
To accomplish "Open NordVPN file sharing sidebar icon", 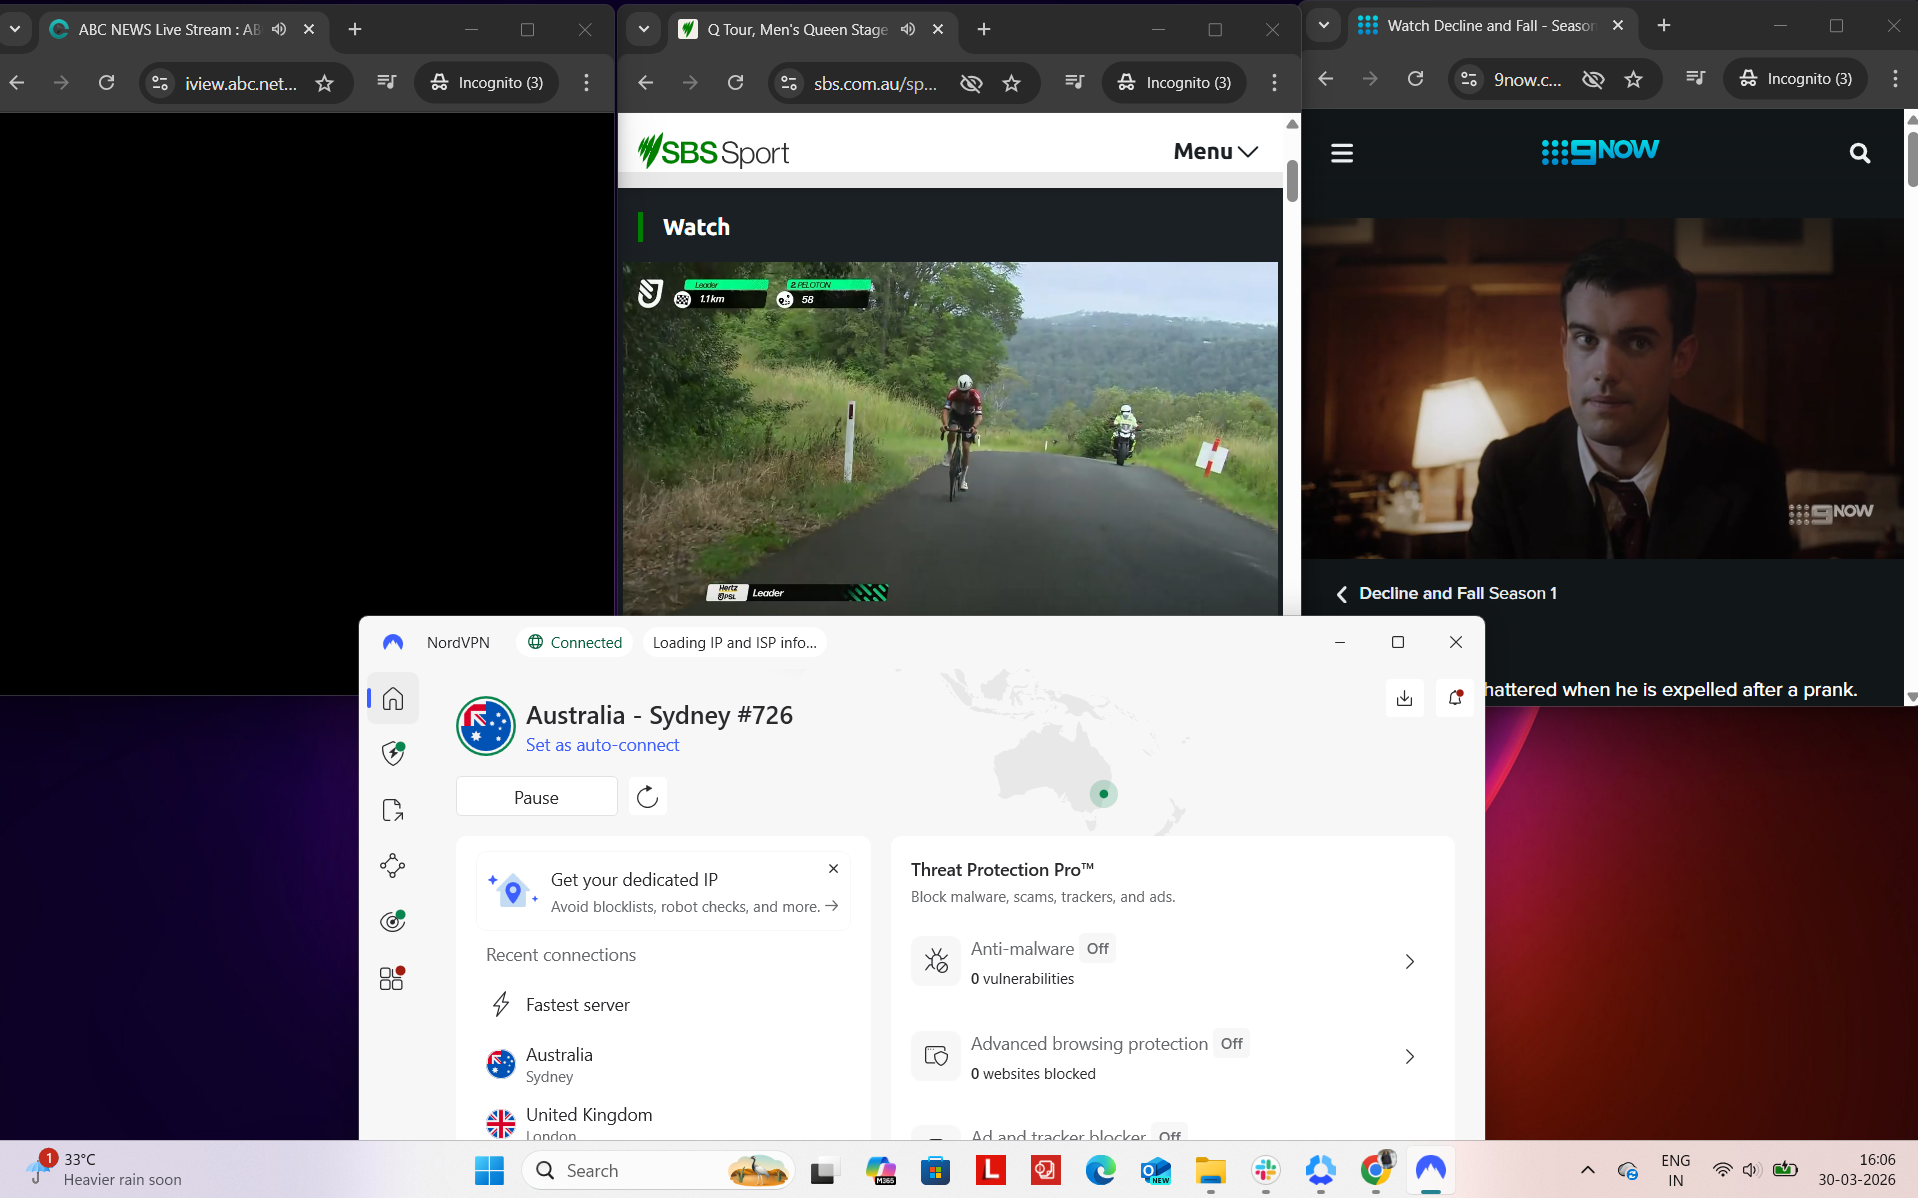I will tap(393, 810).
